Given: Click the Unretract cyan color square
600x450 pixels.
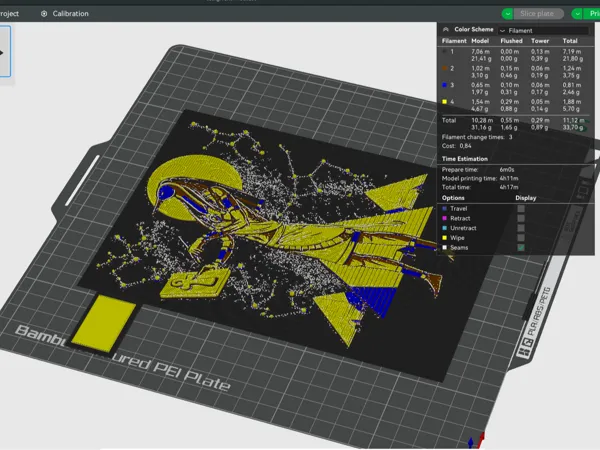Looking at the screenshot, I should 444,228.
